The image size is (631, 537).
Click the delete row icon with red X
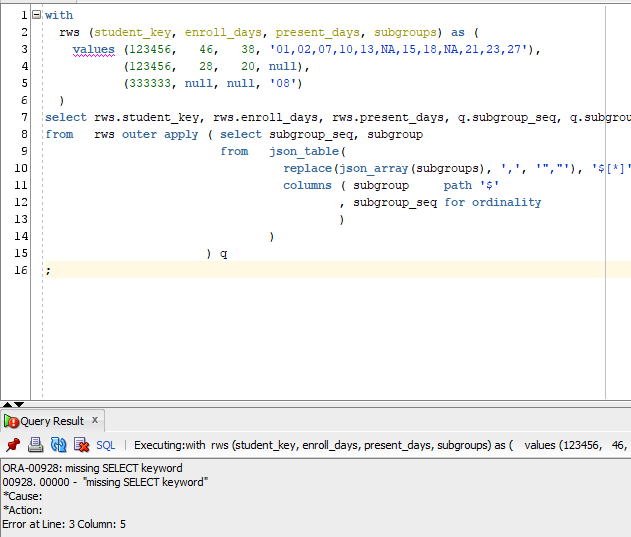pos(81,445)
